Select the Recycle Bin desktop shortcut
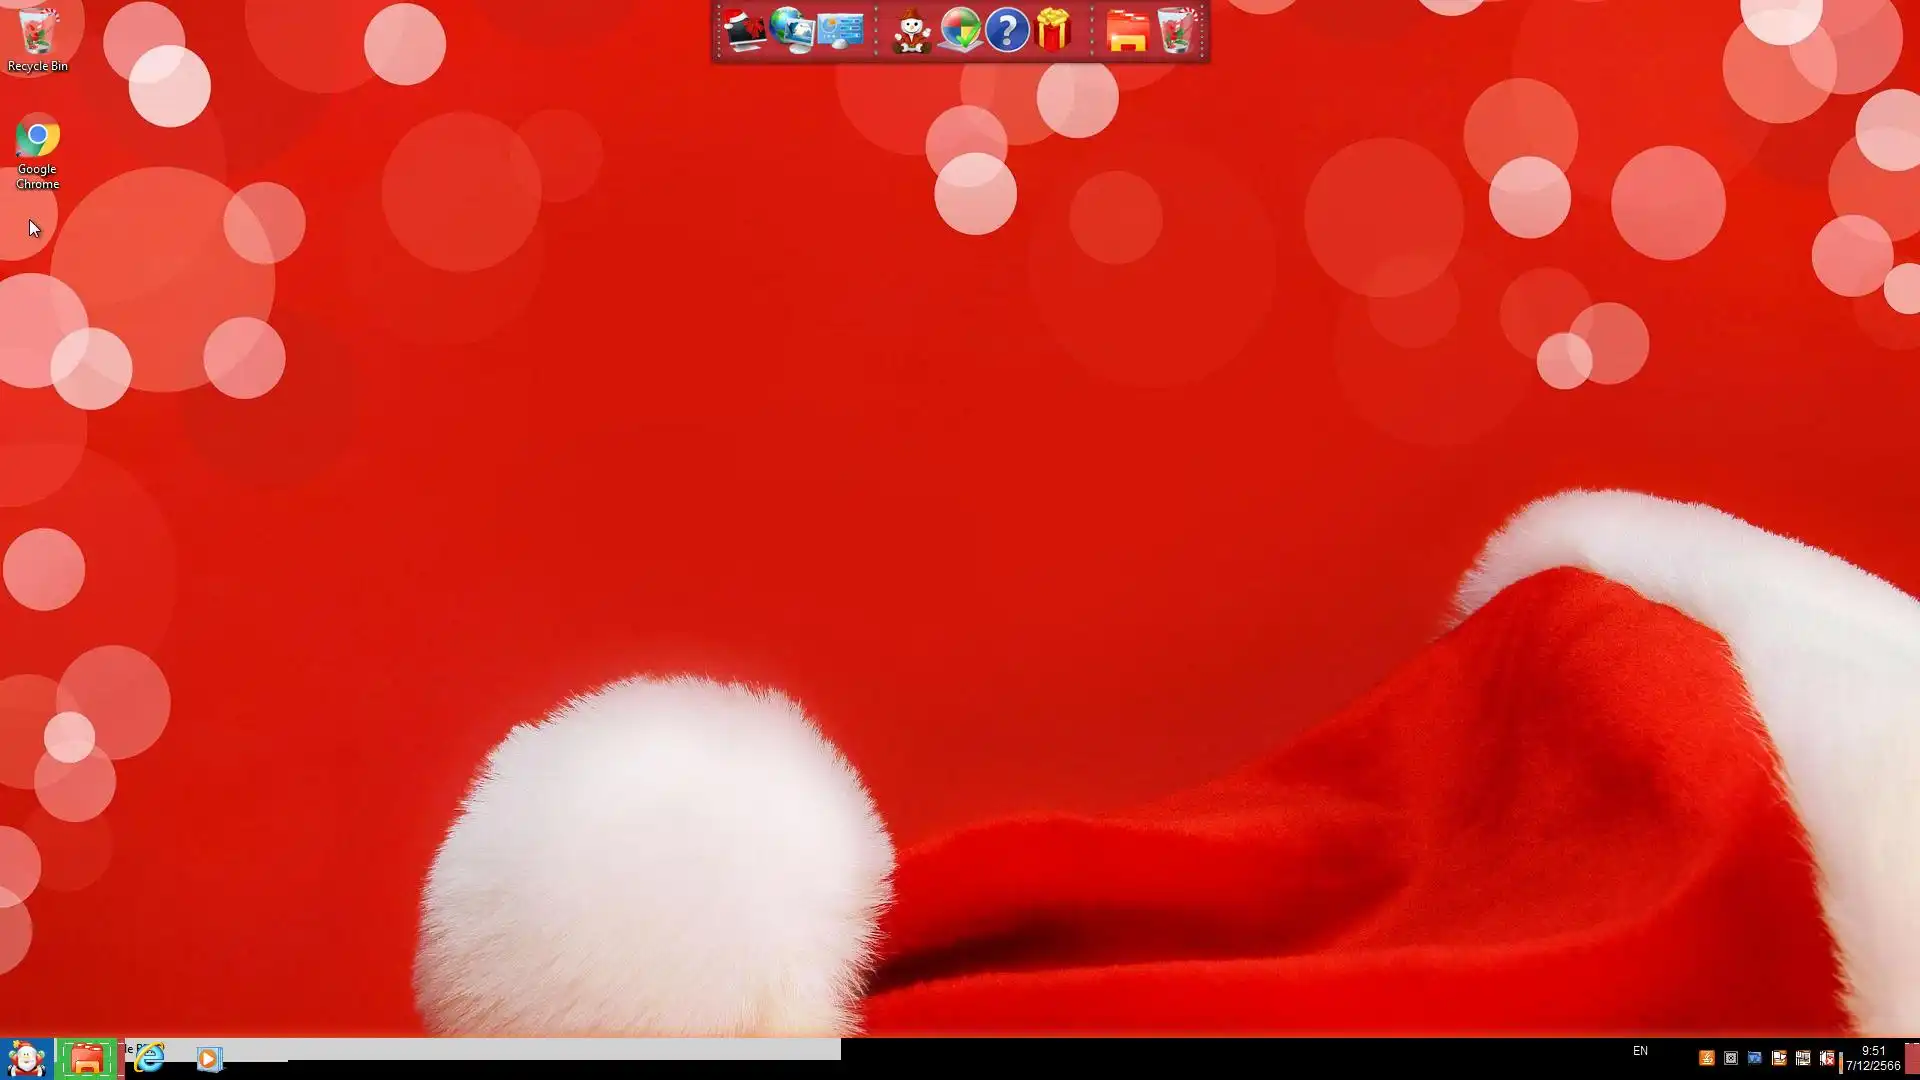The image size is (1920, 1080). pyautogui.click(x=38, y=40)
